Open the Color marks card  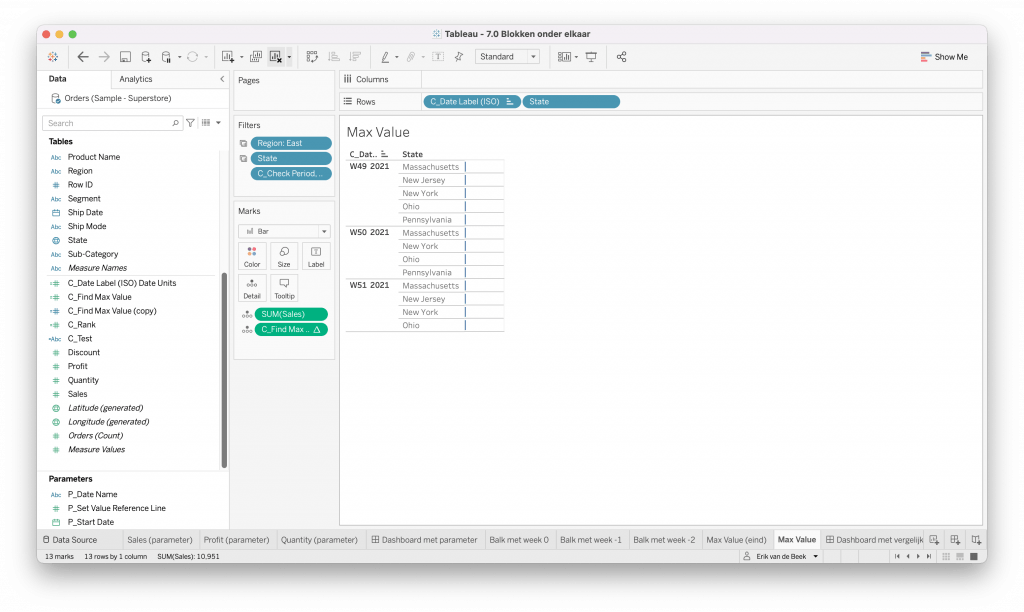coord(252,256)
